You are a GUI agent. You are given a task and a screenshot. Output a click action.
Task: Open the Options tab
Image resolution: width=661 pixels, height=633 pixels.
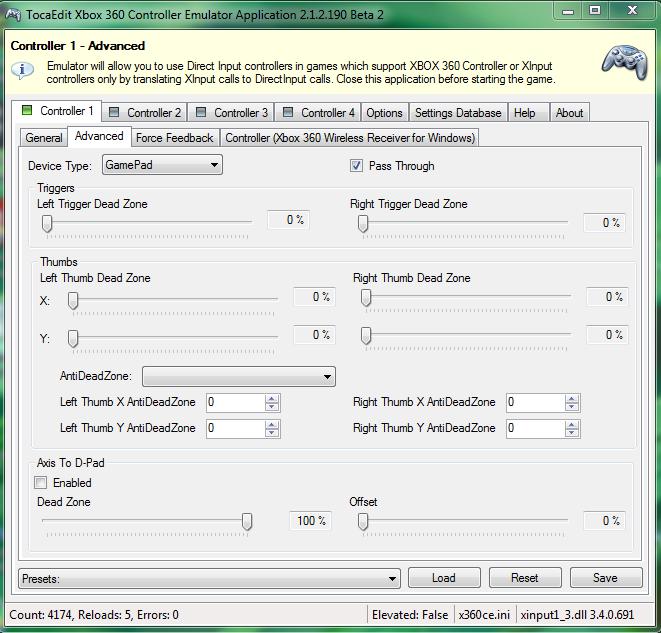tap(384, 113)
